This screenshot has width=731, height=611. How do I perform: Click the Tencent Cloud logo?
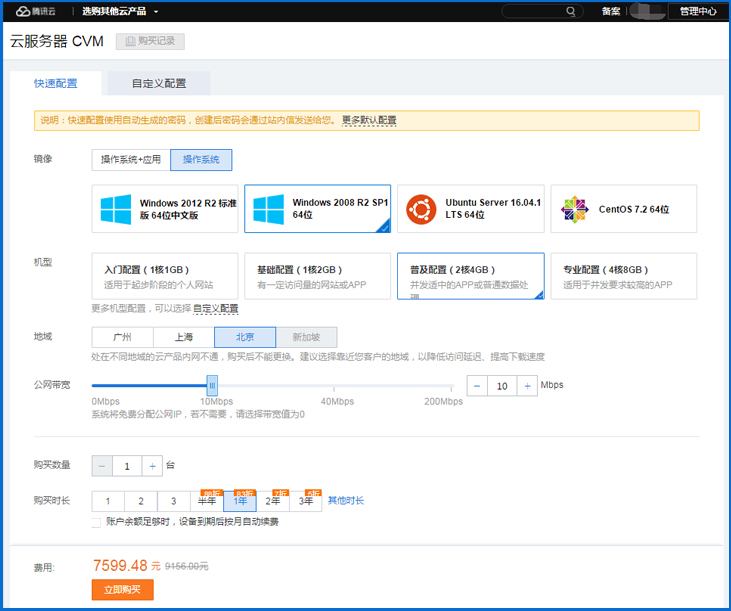pos(35,11)
